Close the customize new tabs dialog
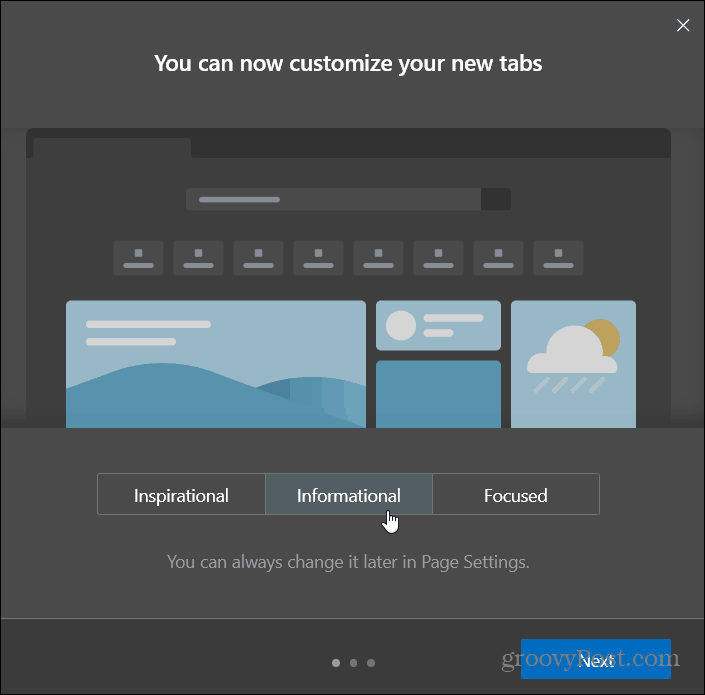 (683, 25)
